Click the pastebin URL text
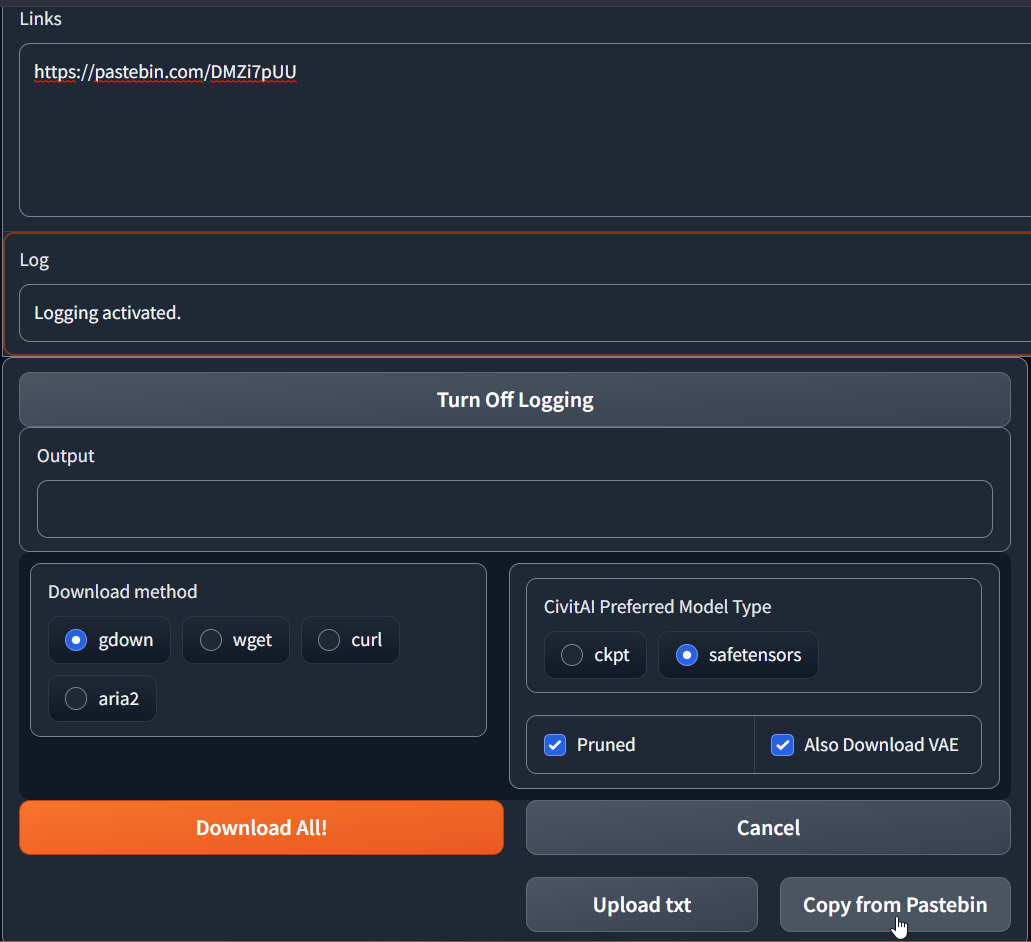The height and width of the screenshot is (942, 1031). tap(165, 72)
